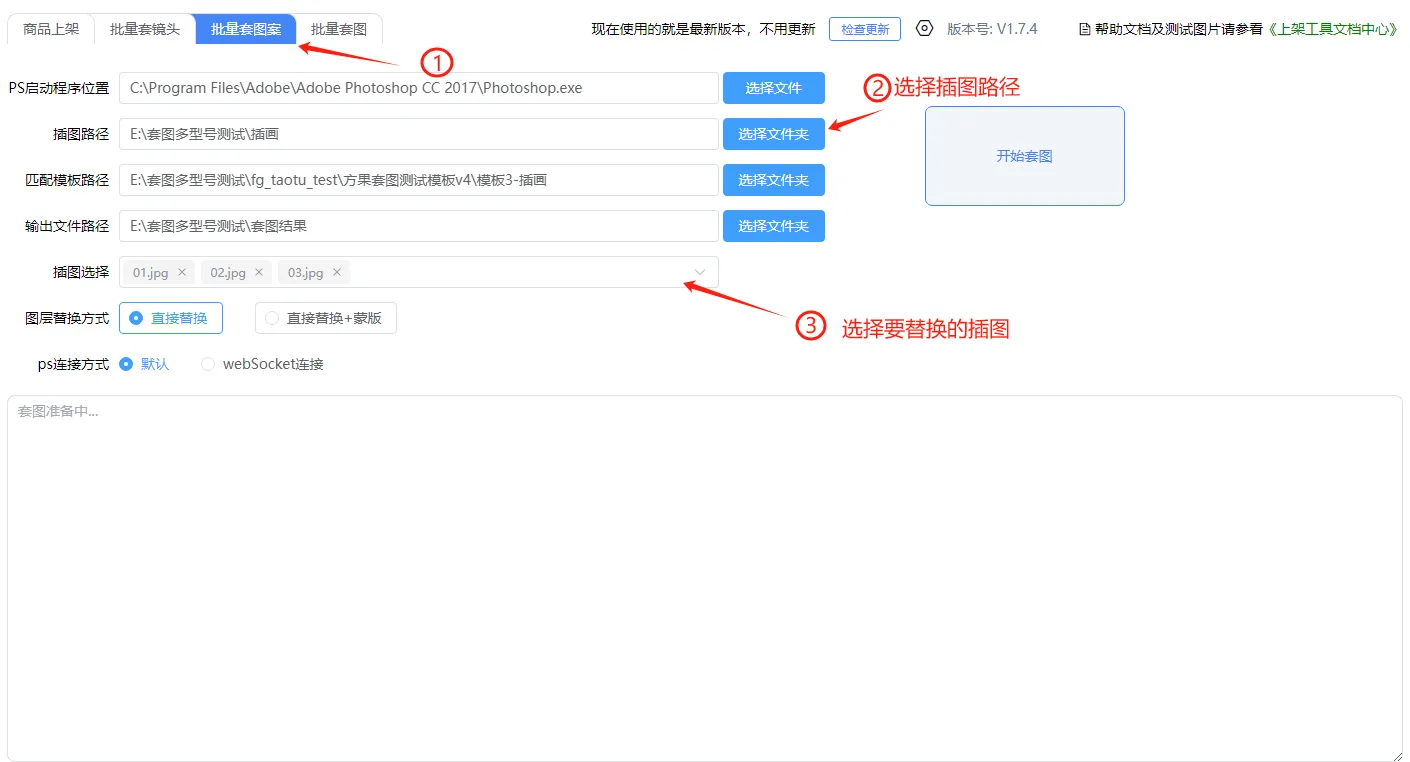Remove the 02.jpg tag
Viewport: 1410px width, 762px height.
point(260,272)
